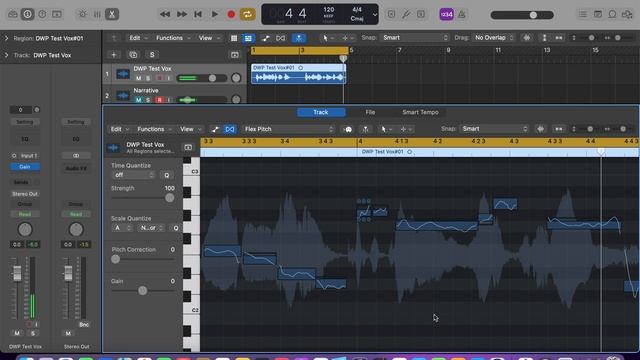This screenshot has width=640, height=360.
Task: Toggle the Inspector button in control bar
Action: pyautogui.click(x=27, y=14)
